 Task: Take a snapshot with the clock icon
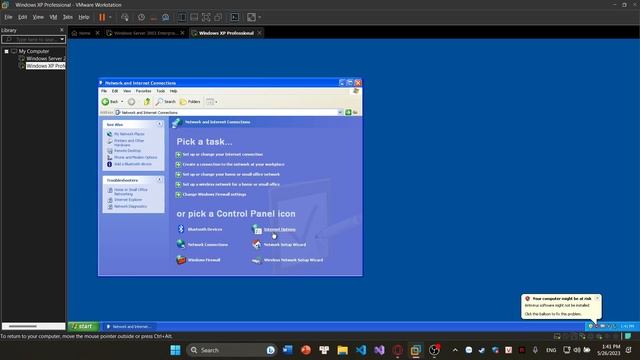tap(141, 17)
